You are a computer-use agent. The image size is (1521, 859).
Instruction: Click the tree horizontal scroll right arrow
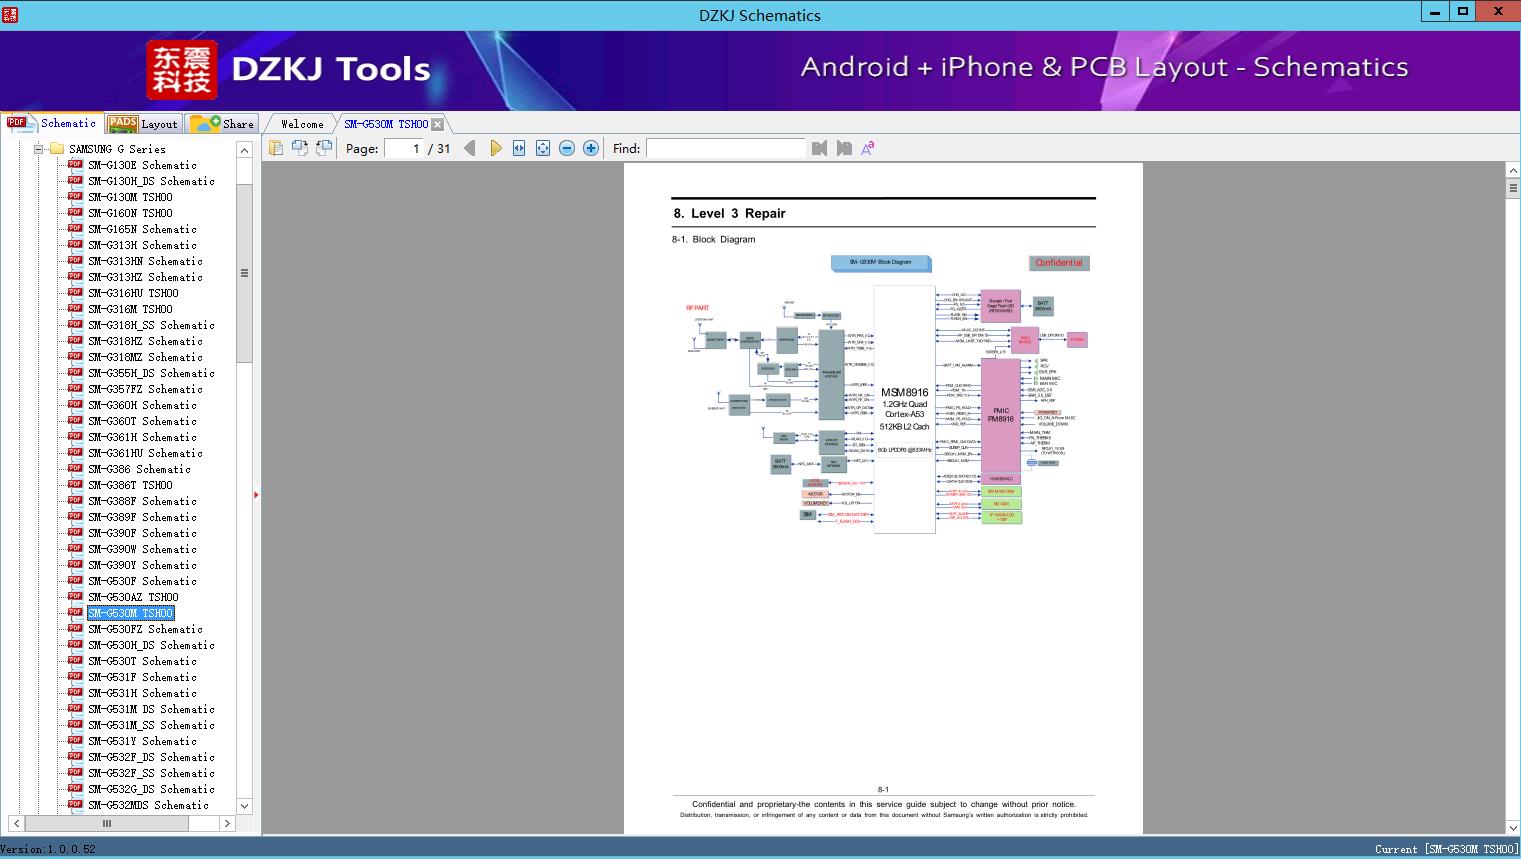click(x=227, y=824)
